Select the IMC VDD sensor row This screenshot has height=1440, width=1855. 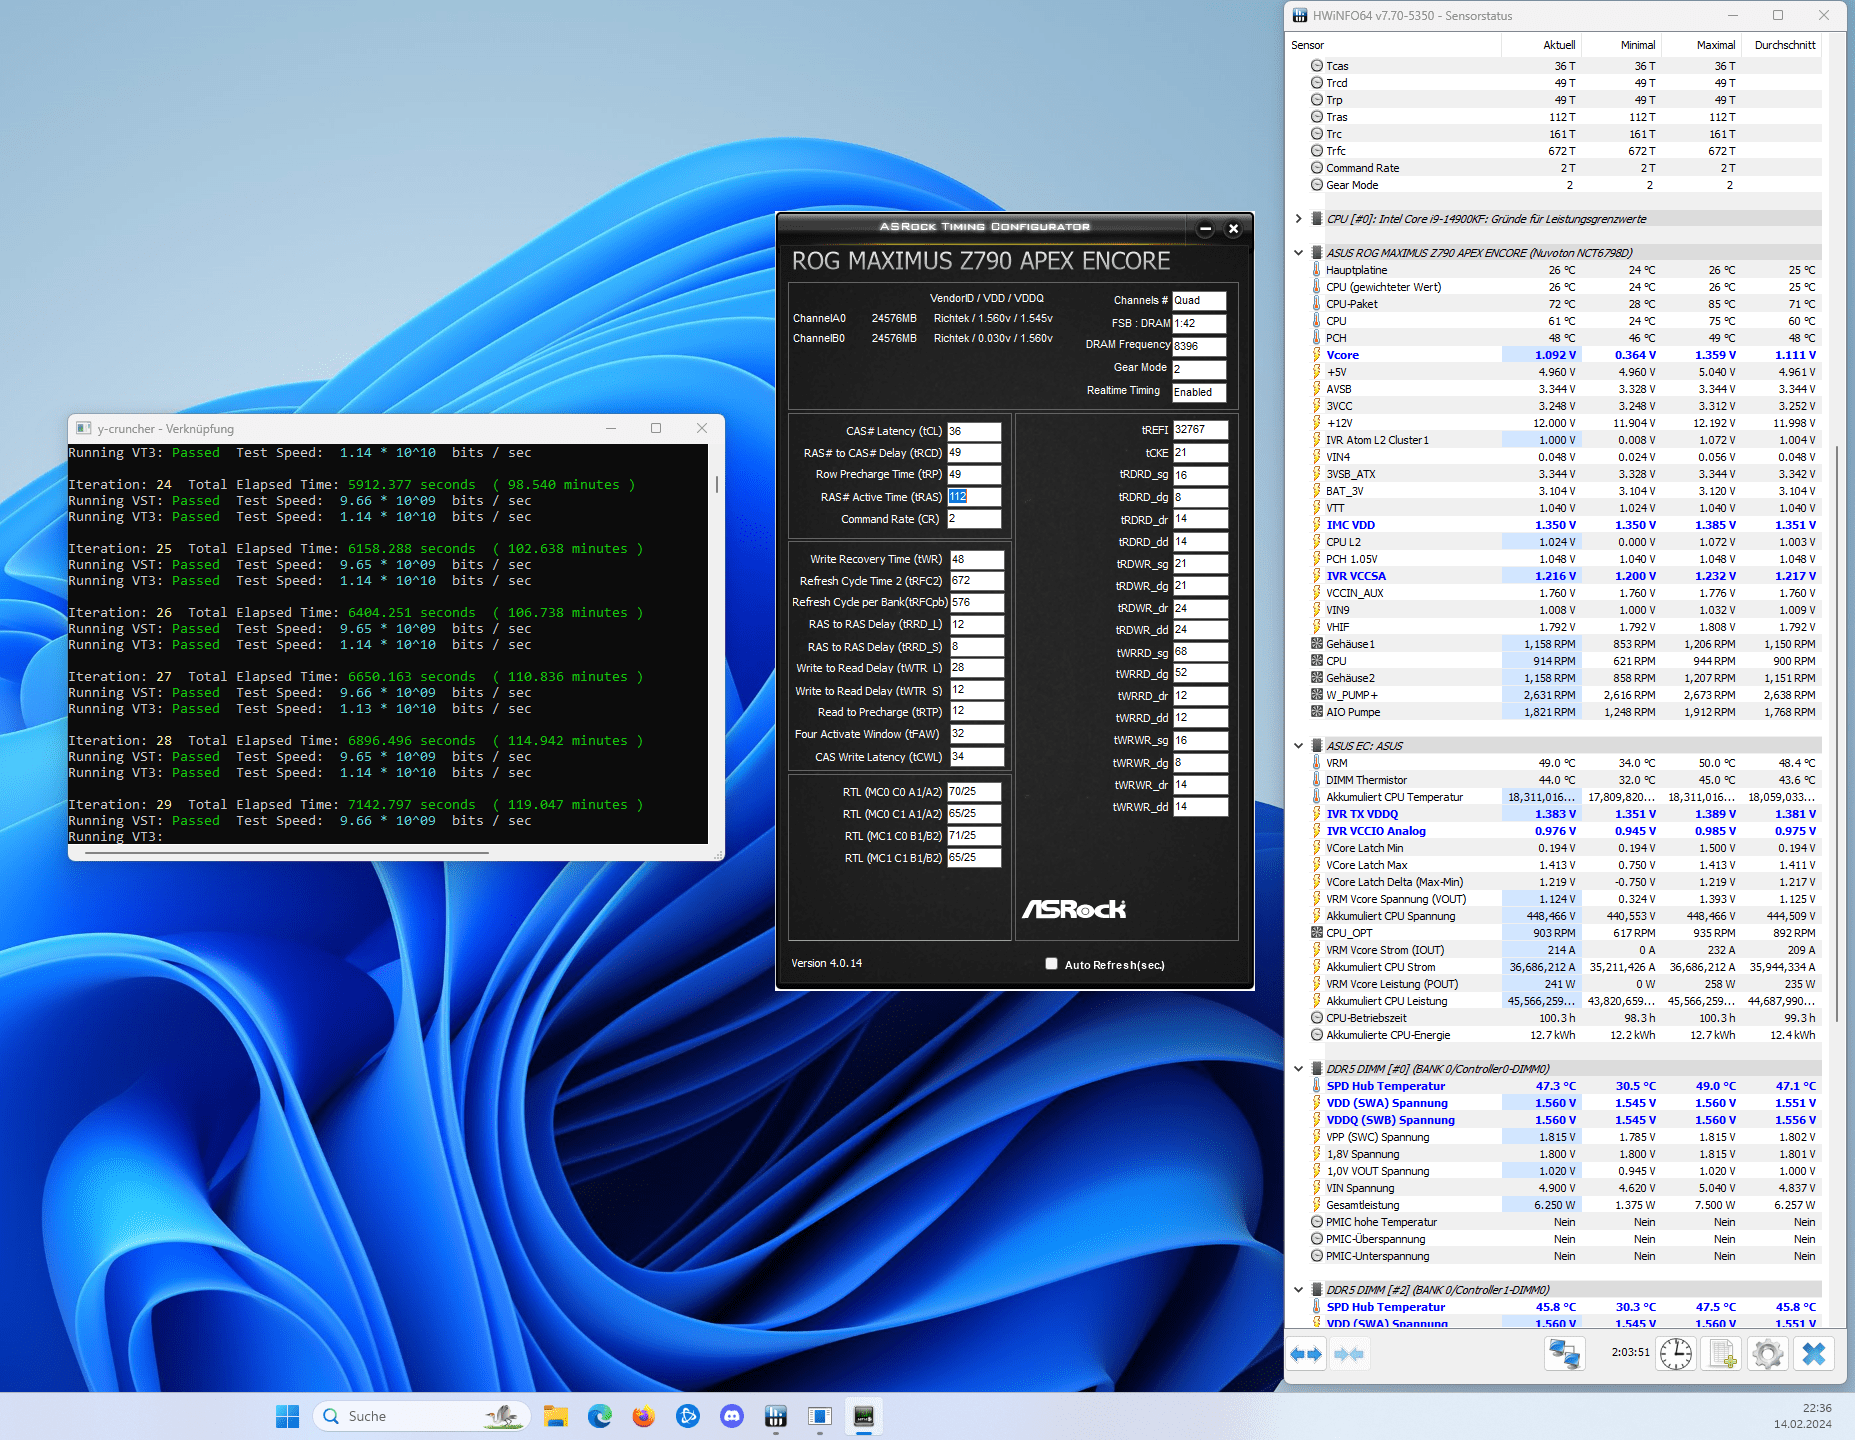click(1565, 525)
